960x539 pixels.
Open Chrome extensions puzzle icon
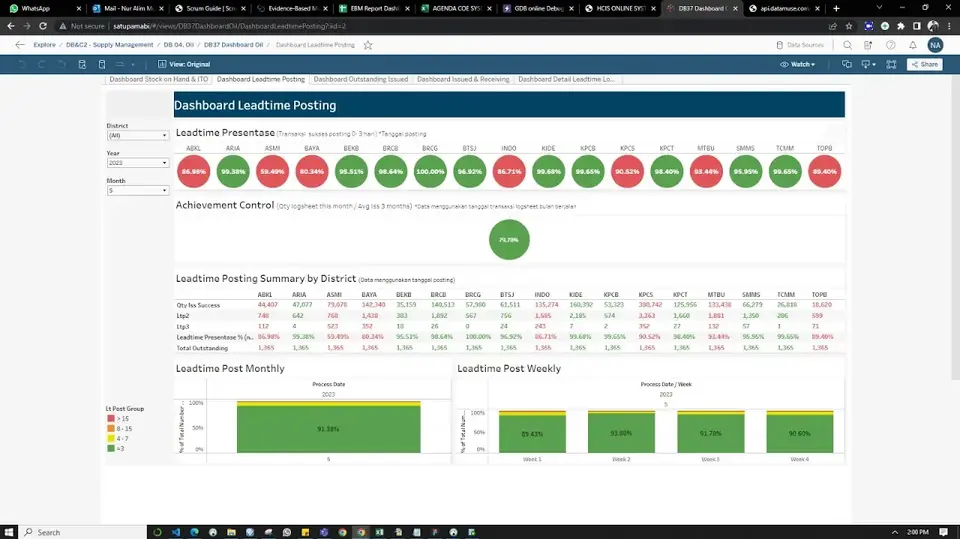[901, 26]
